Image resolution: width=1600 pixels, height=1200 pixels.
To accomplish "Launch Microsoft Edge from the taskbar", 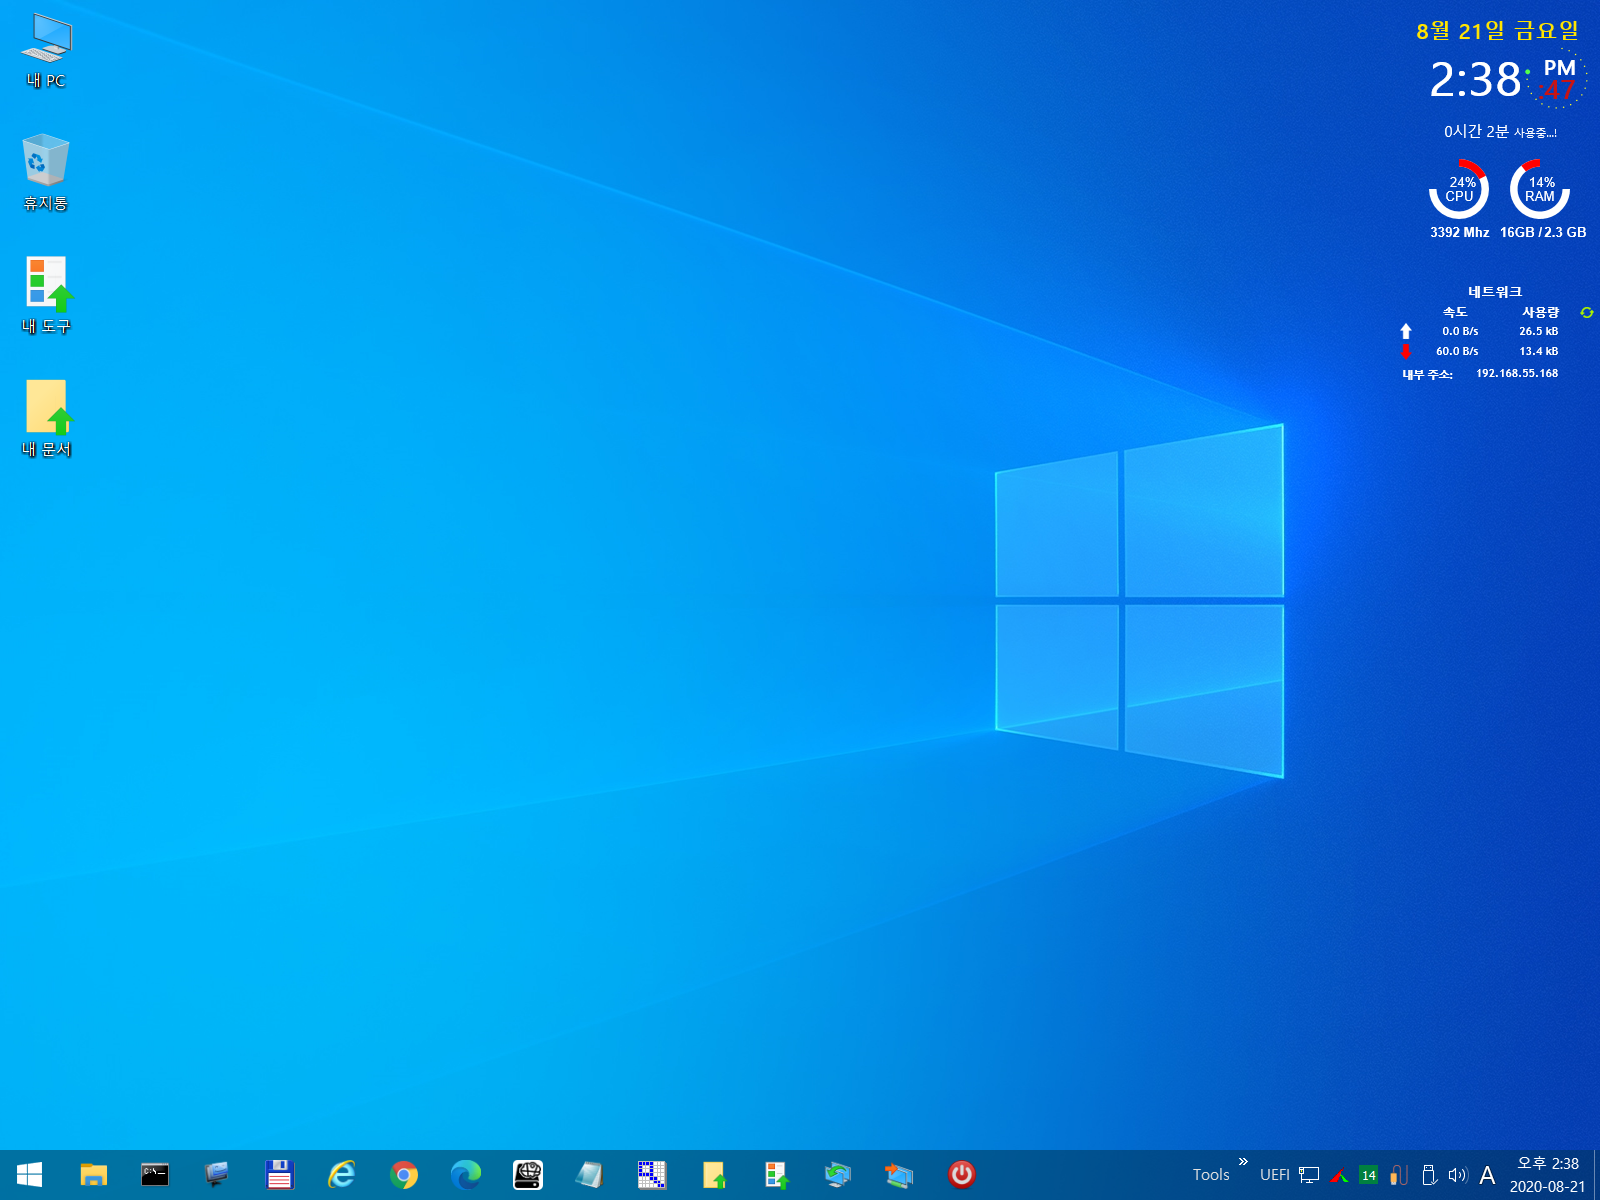I will [466, 1175].
